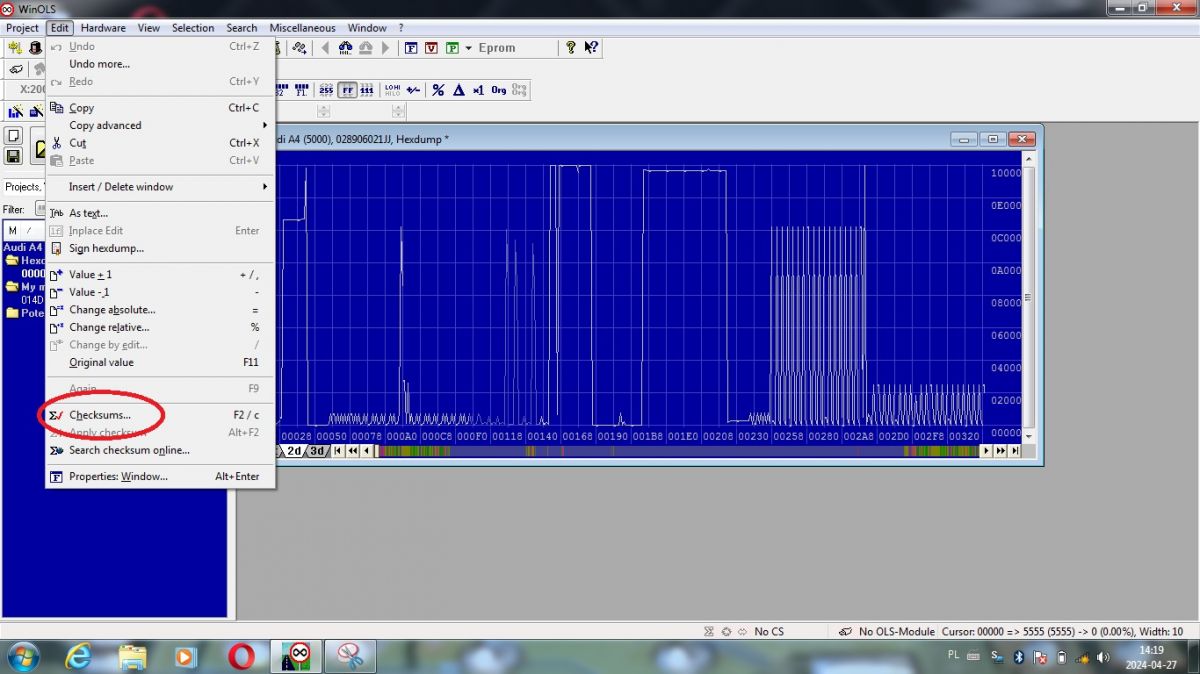This screenshot has width=1200, height=674.
Task: Click the percent difference icon
Action: click(438, 90)
